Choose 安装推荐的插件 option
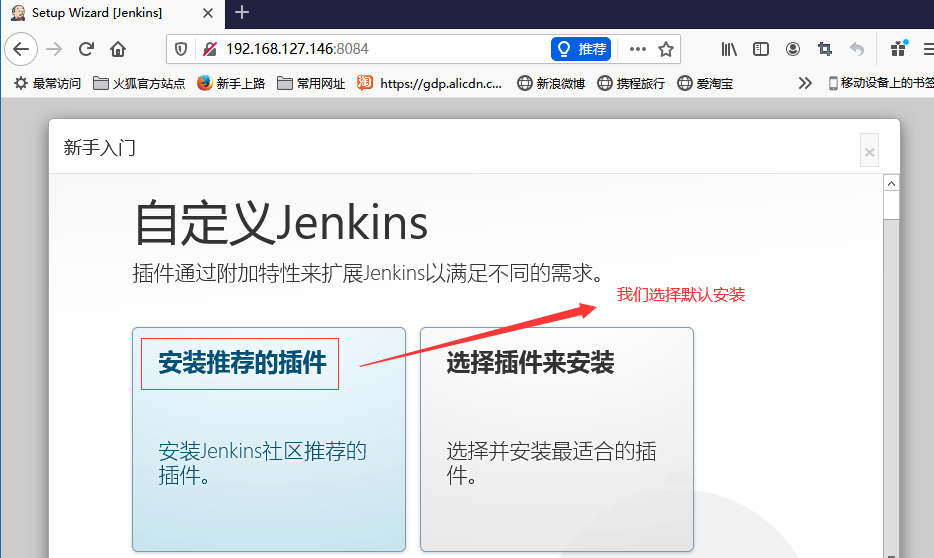The image size is (934, 558). click(268, 440)
